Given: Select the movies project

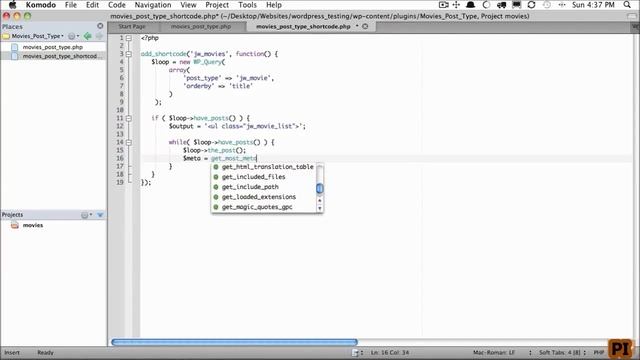Looking at the screenshot, I should coord(33,225).
